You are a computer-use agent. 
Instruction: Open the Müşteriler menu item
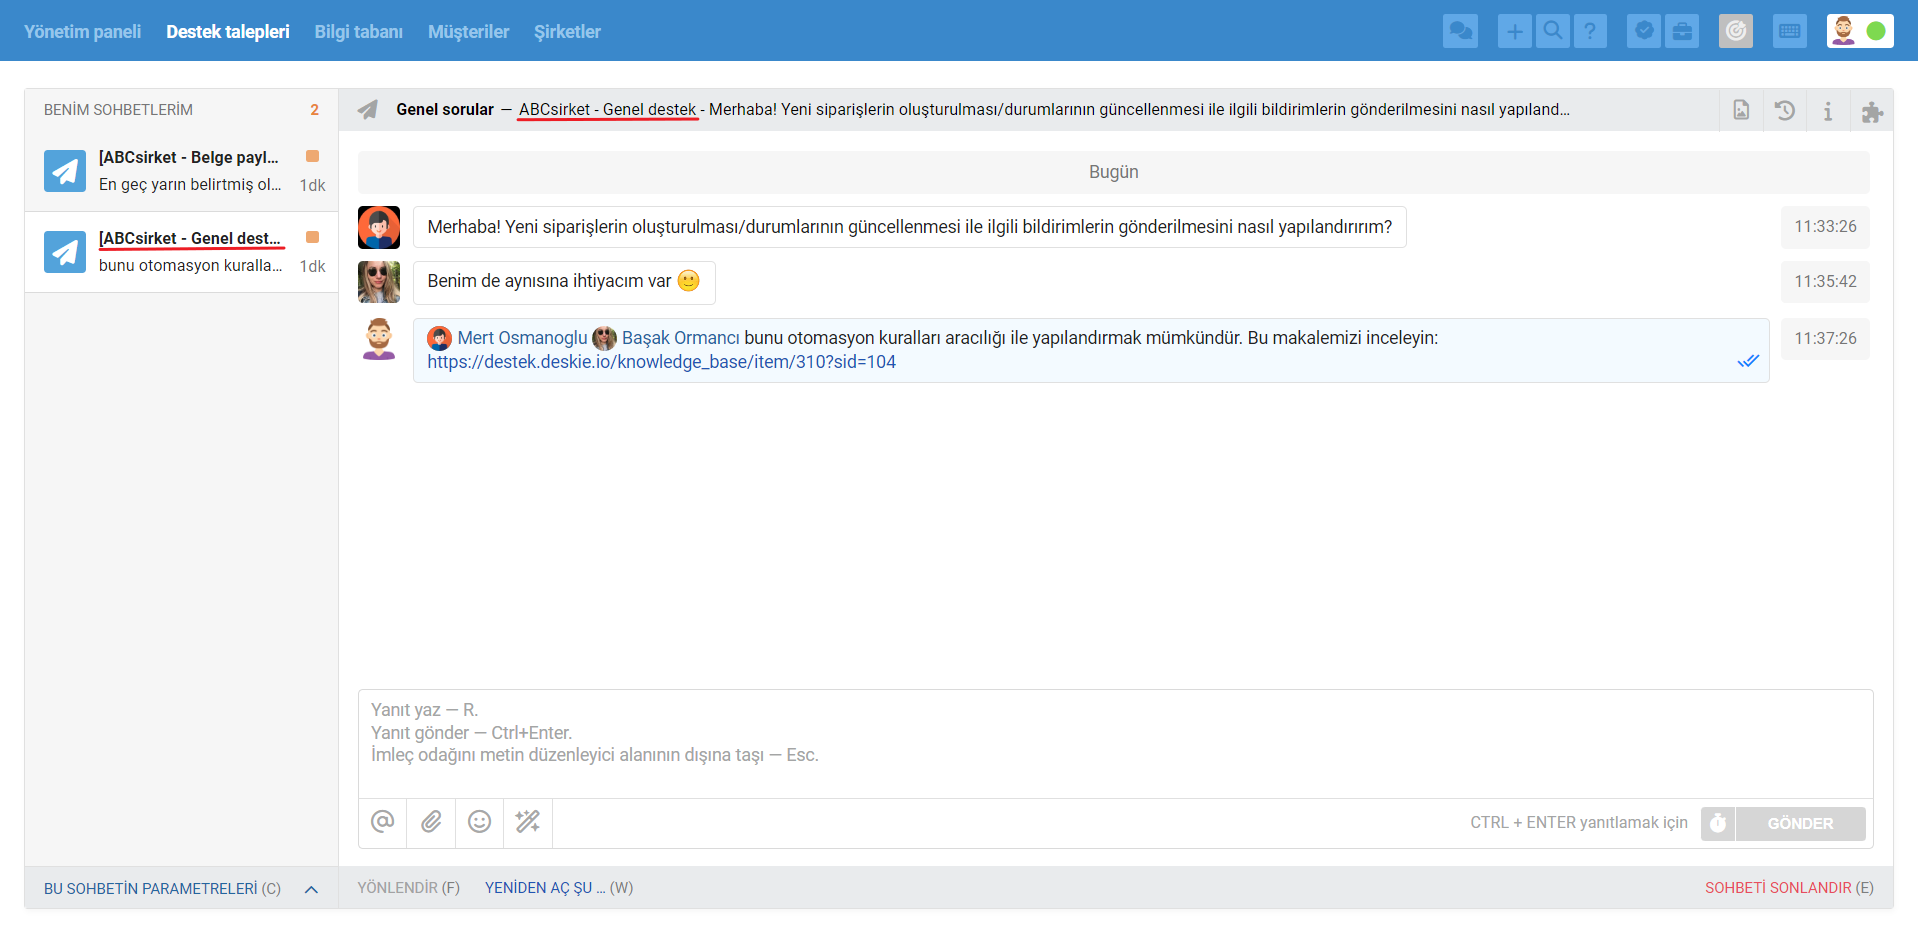tap(468, 32)
